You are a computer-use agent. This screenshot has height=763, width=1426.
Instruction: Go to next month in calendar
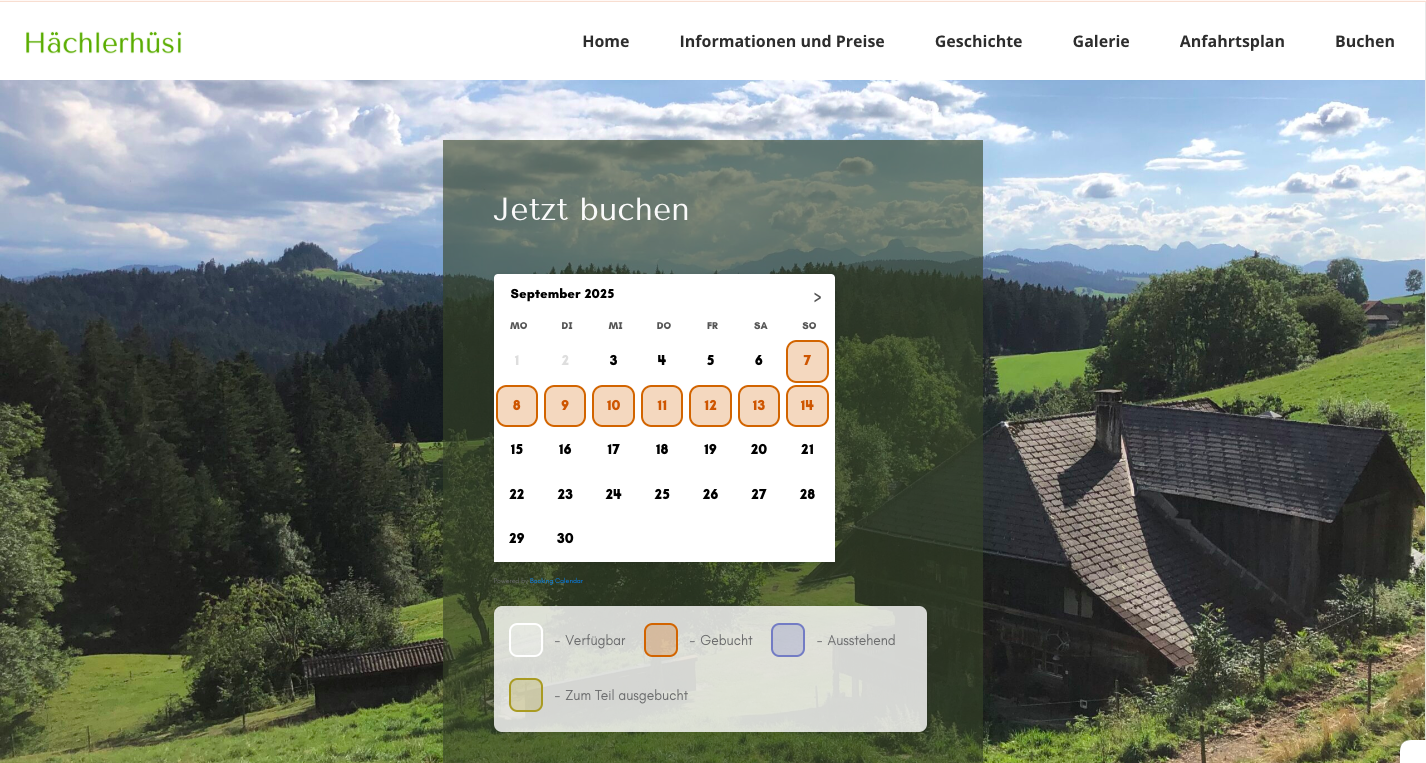tap(817, 297)
